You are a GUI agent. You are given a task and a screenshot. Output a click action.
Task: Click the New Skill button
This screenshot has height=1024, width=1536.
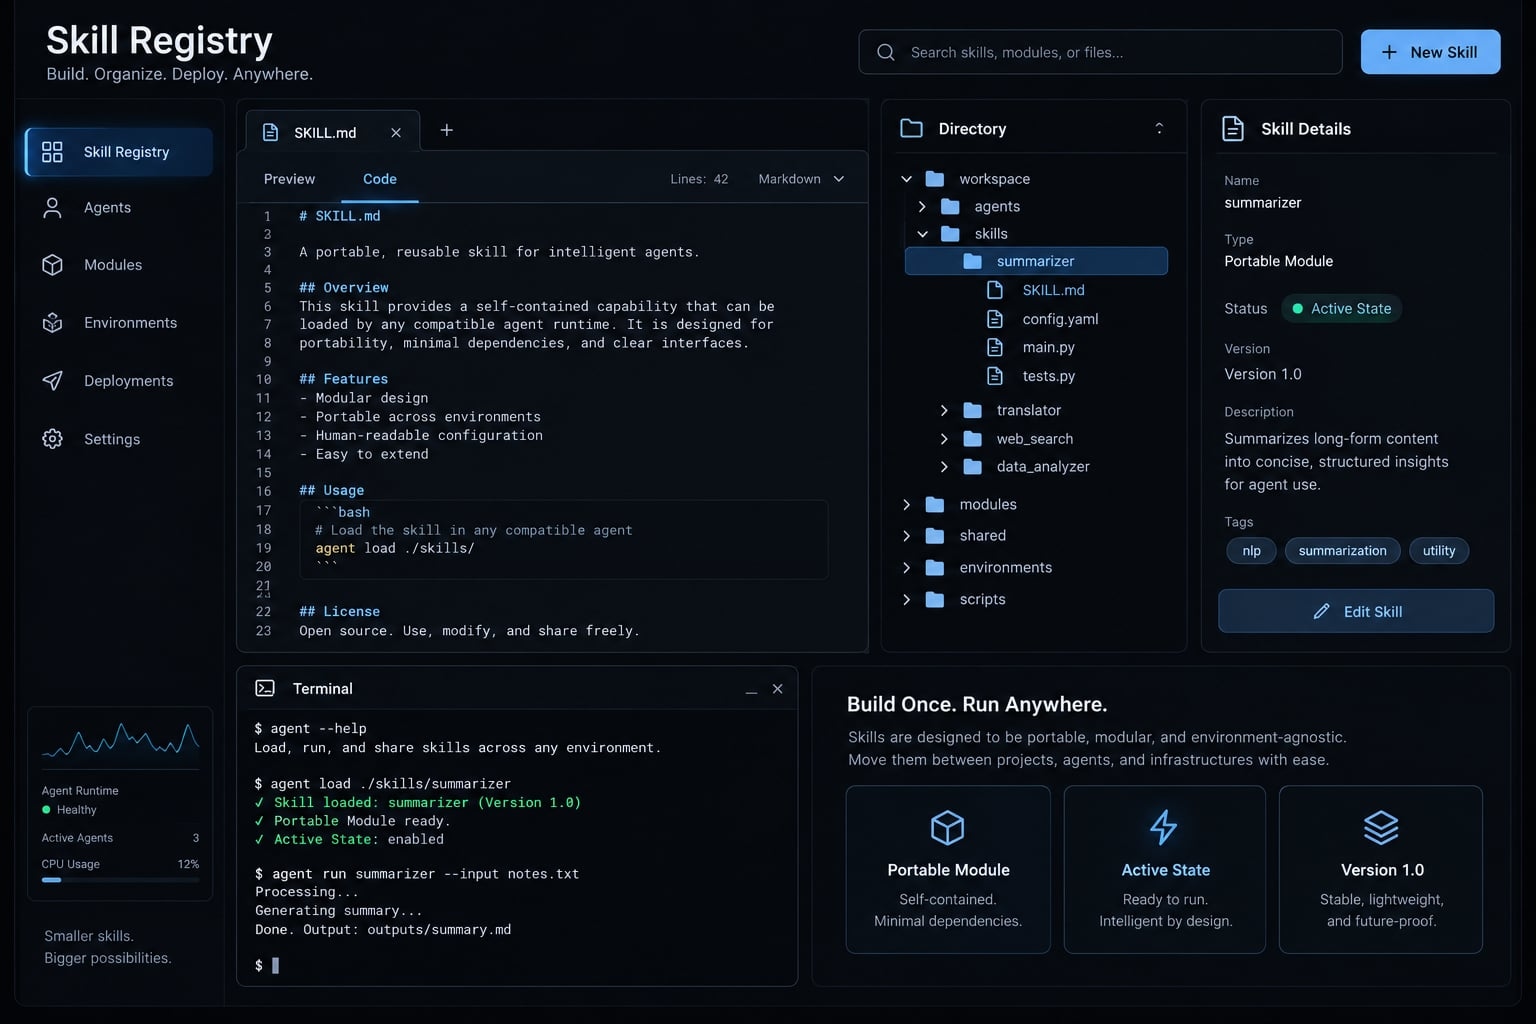[1430, 52]
